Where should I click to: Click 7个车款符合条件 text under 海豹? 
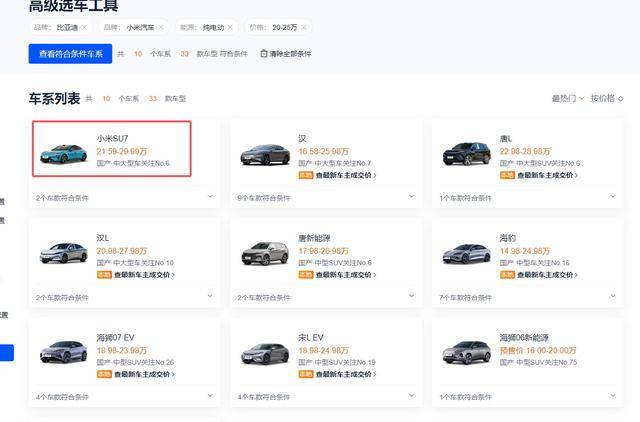tap(465, 298)
